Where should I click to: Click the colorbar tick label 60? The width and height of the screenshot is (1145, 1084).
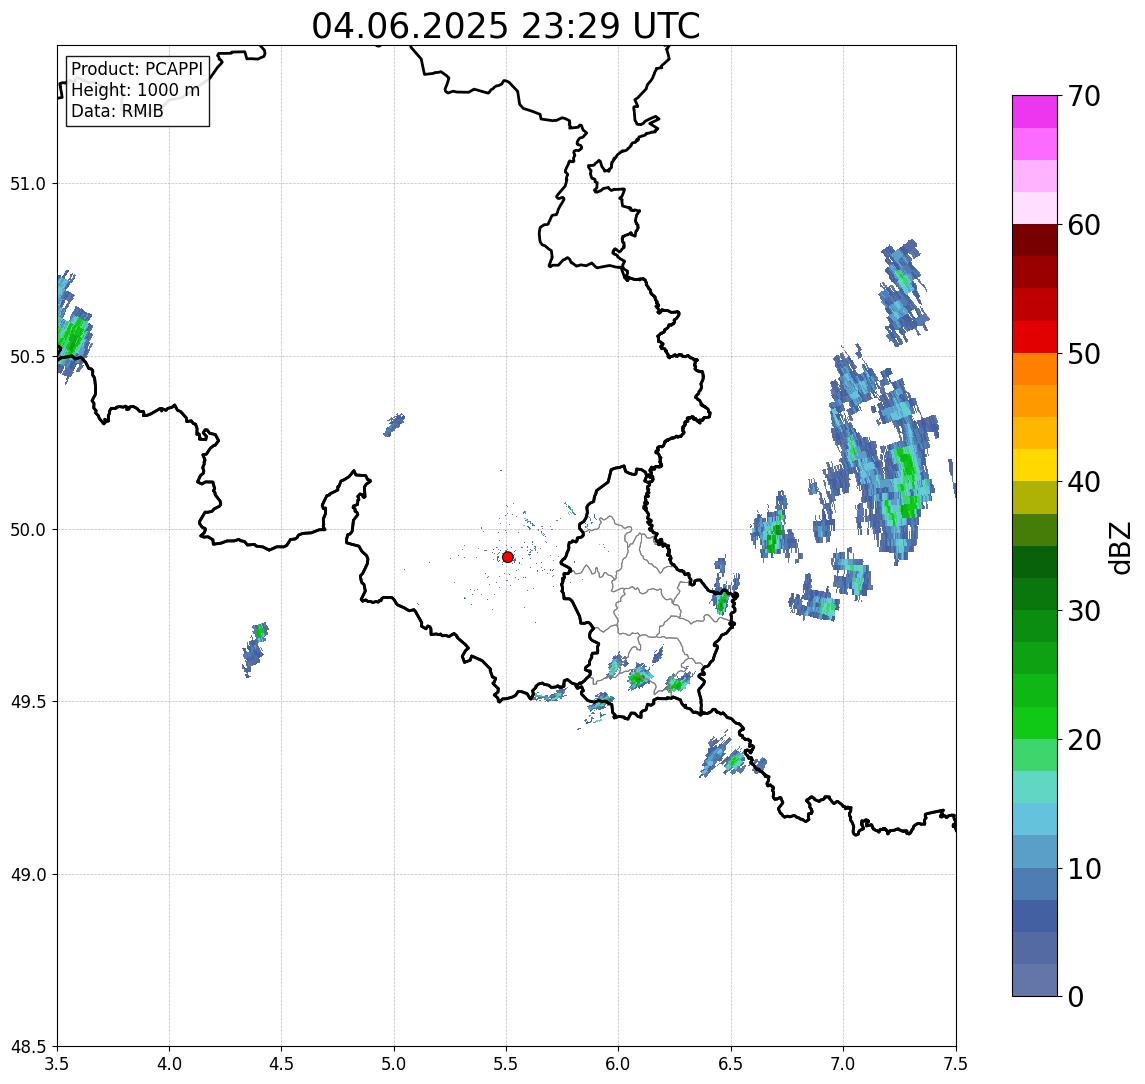(x=1084, y=226)
